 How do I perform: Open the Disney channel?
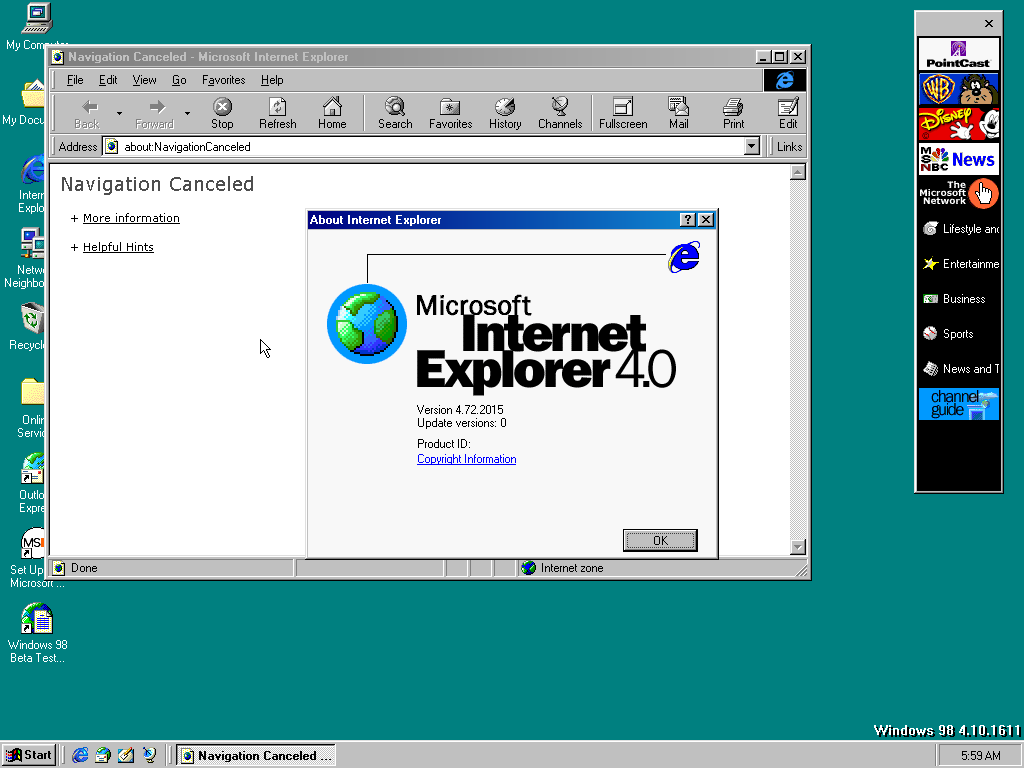point(958,124)
